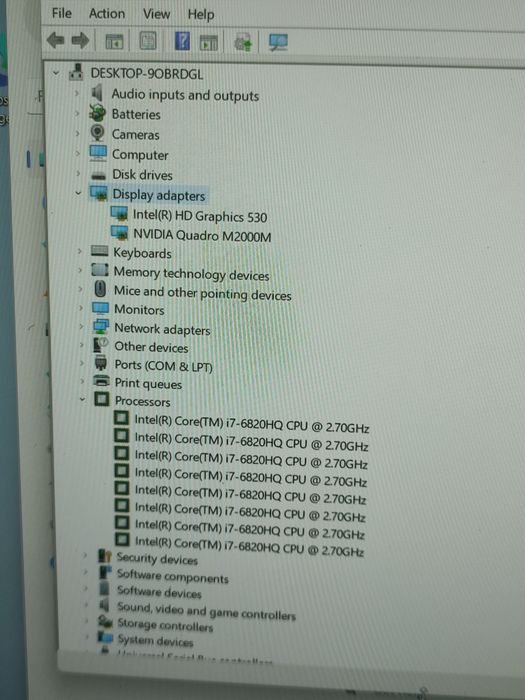Select Intel(R) HD Graphics 530
Viewport: 525px width, 700px height.
[200, 217]
